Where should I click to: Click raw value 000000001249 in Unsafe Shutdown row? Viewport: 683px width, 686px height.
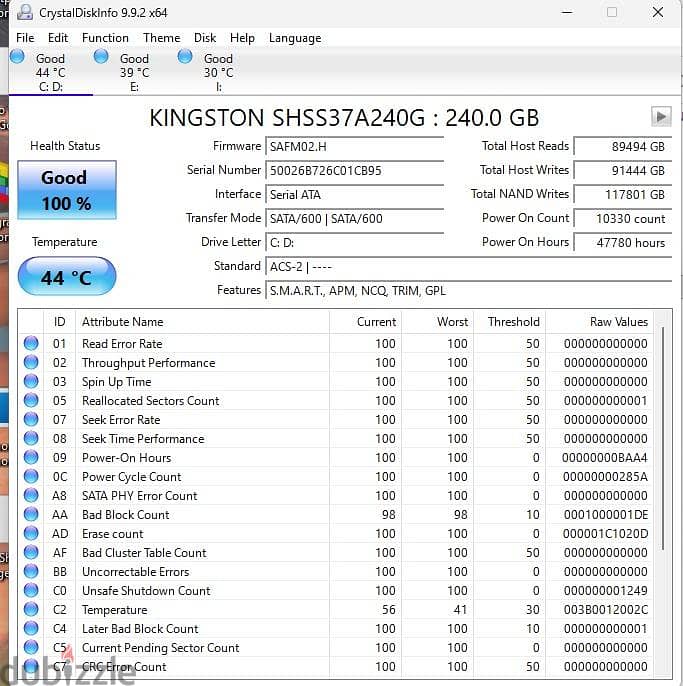pyautogui.click(x=606, y=591)
